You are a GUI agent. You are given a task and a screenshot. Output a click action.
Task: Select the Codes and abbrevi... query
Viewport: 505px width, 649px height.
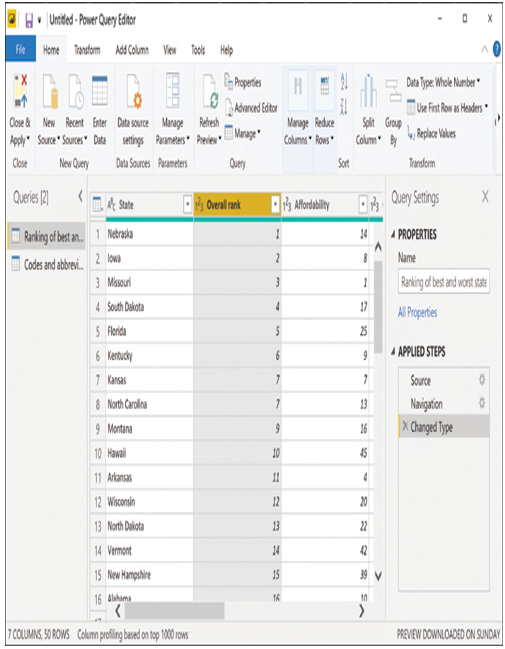[x=46, y=264]
